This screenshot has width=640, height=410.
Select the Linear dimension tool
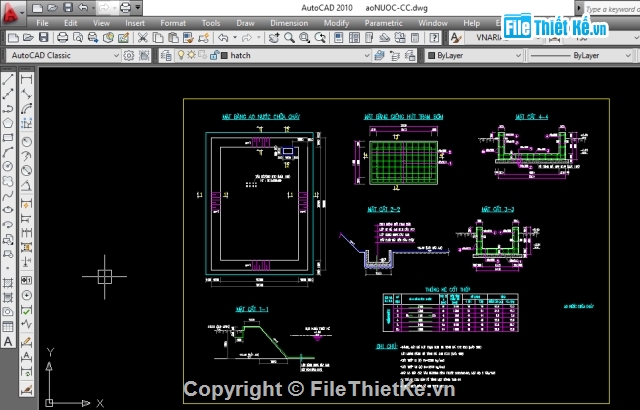pos(27,79)
